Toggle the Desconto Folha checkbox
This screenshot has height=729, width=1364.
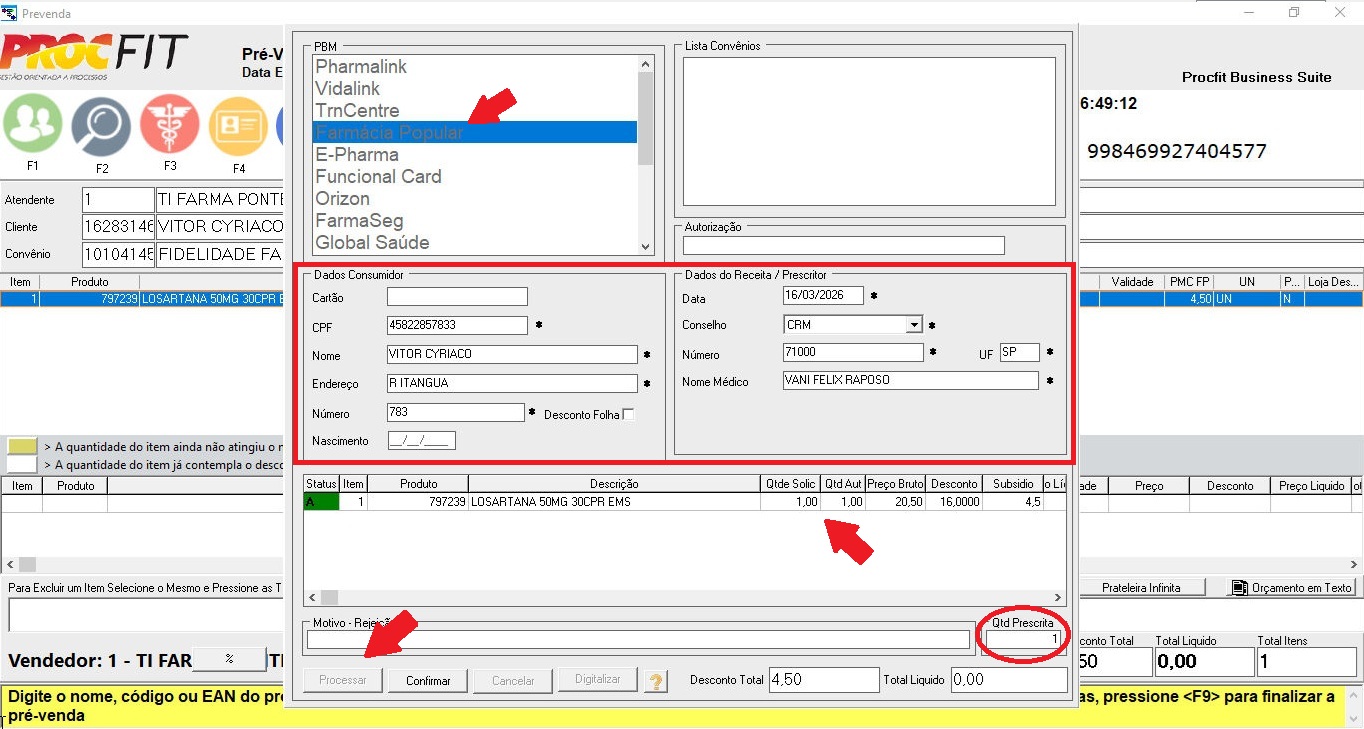[x=628, y=414]
